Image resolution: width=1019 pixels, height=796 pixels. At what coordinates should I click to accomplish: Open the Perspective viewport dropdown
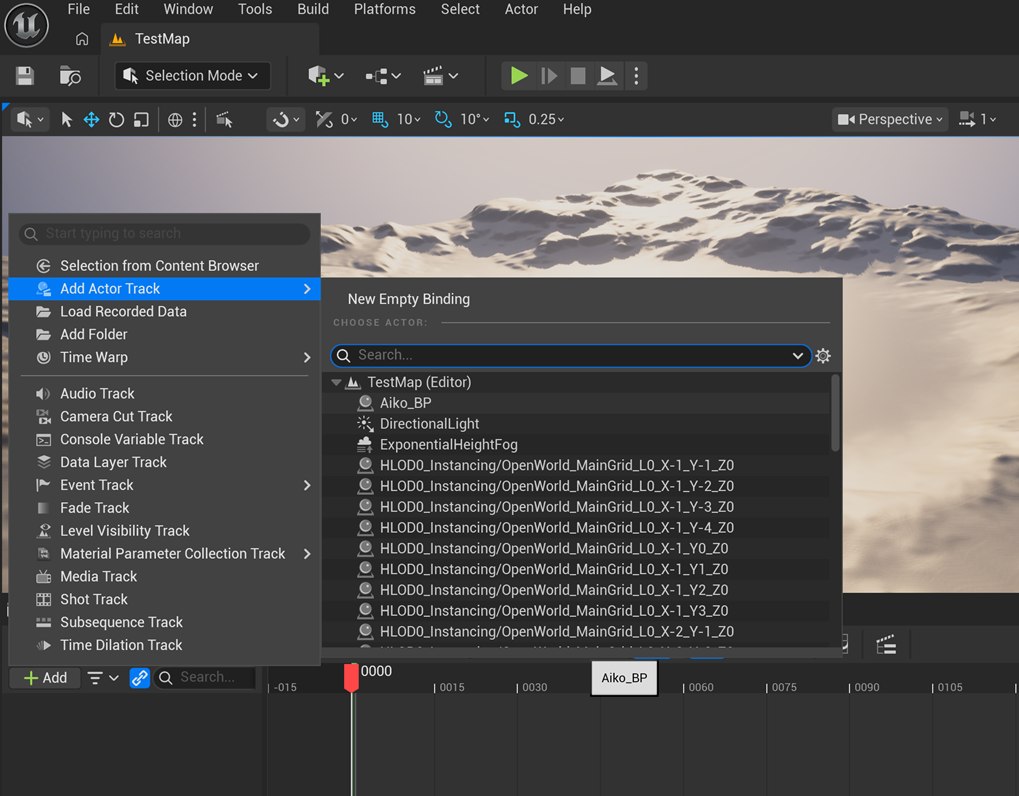tap(890, 120)
